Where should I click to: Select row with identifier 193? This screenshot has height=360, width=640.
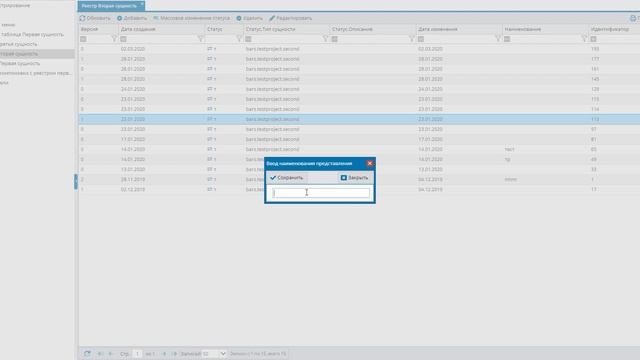click(x=359, y=49)
